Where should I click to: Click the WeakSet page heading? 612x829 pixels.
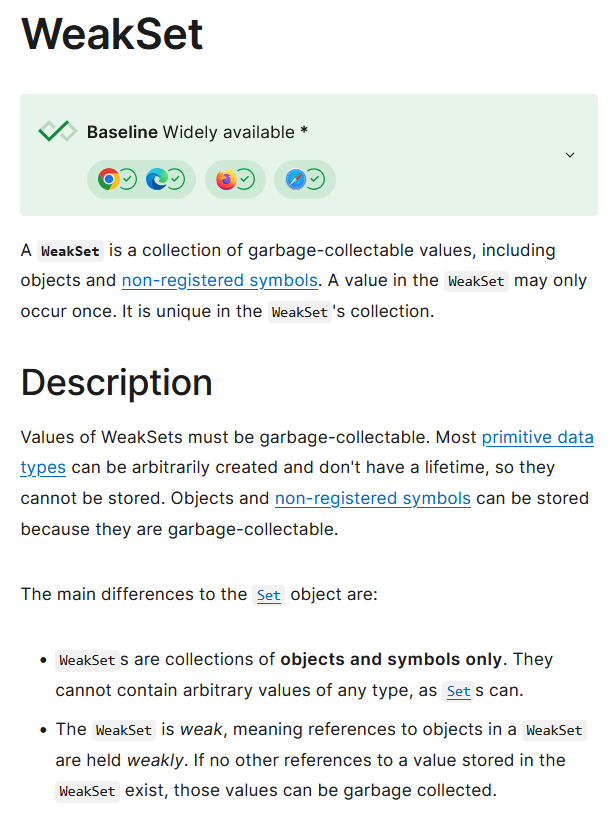[x=112, y=34]
